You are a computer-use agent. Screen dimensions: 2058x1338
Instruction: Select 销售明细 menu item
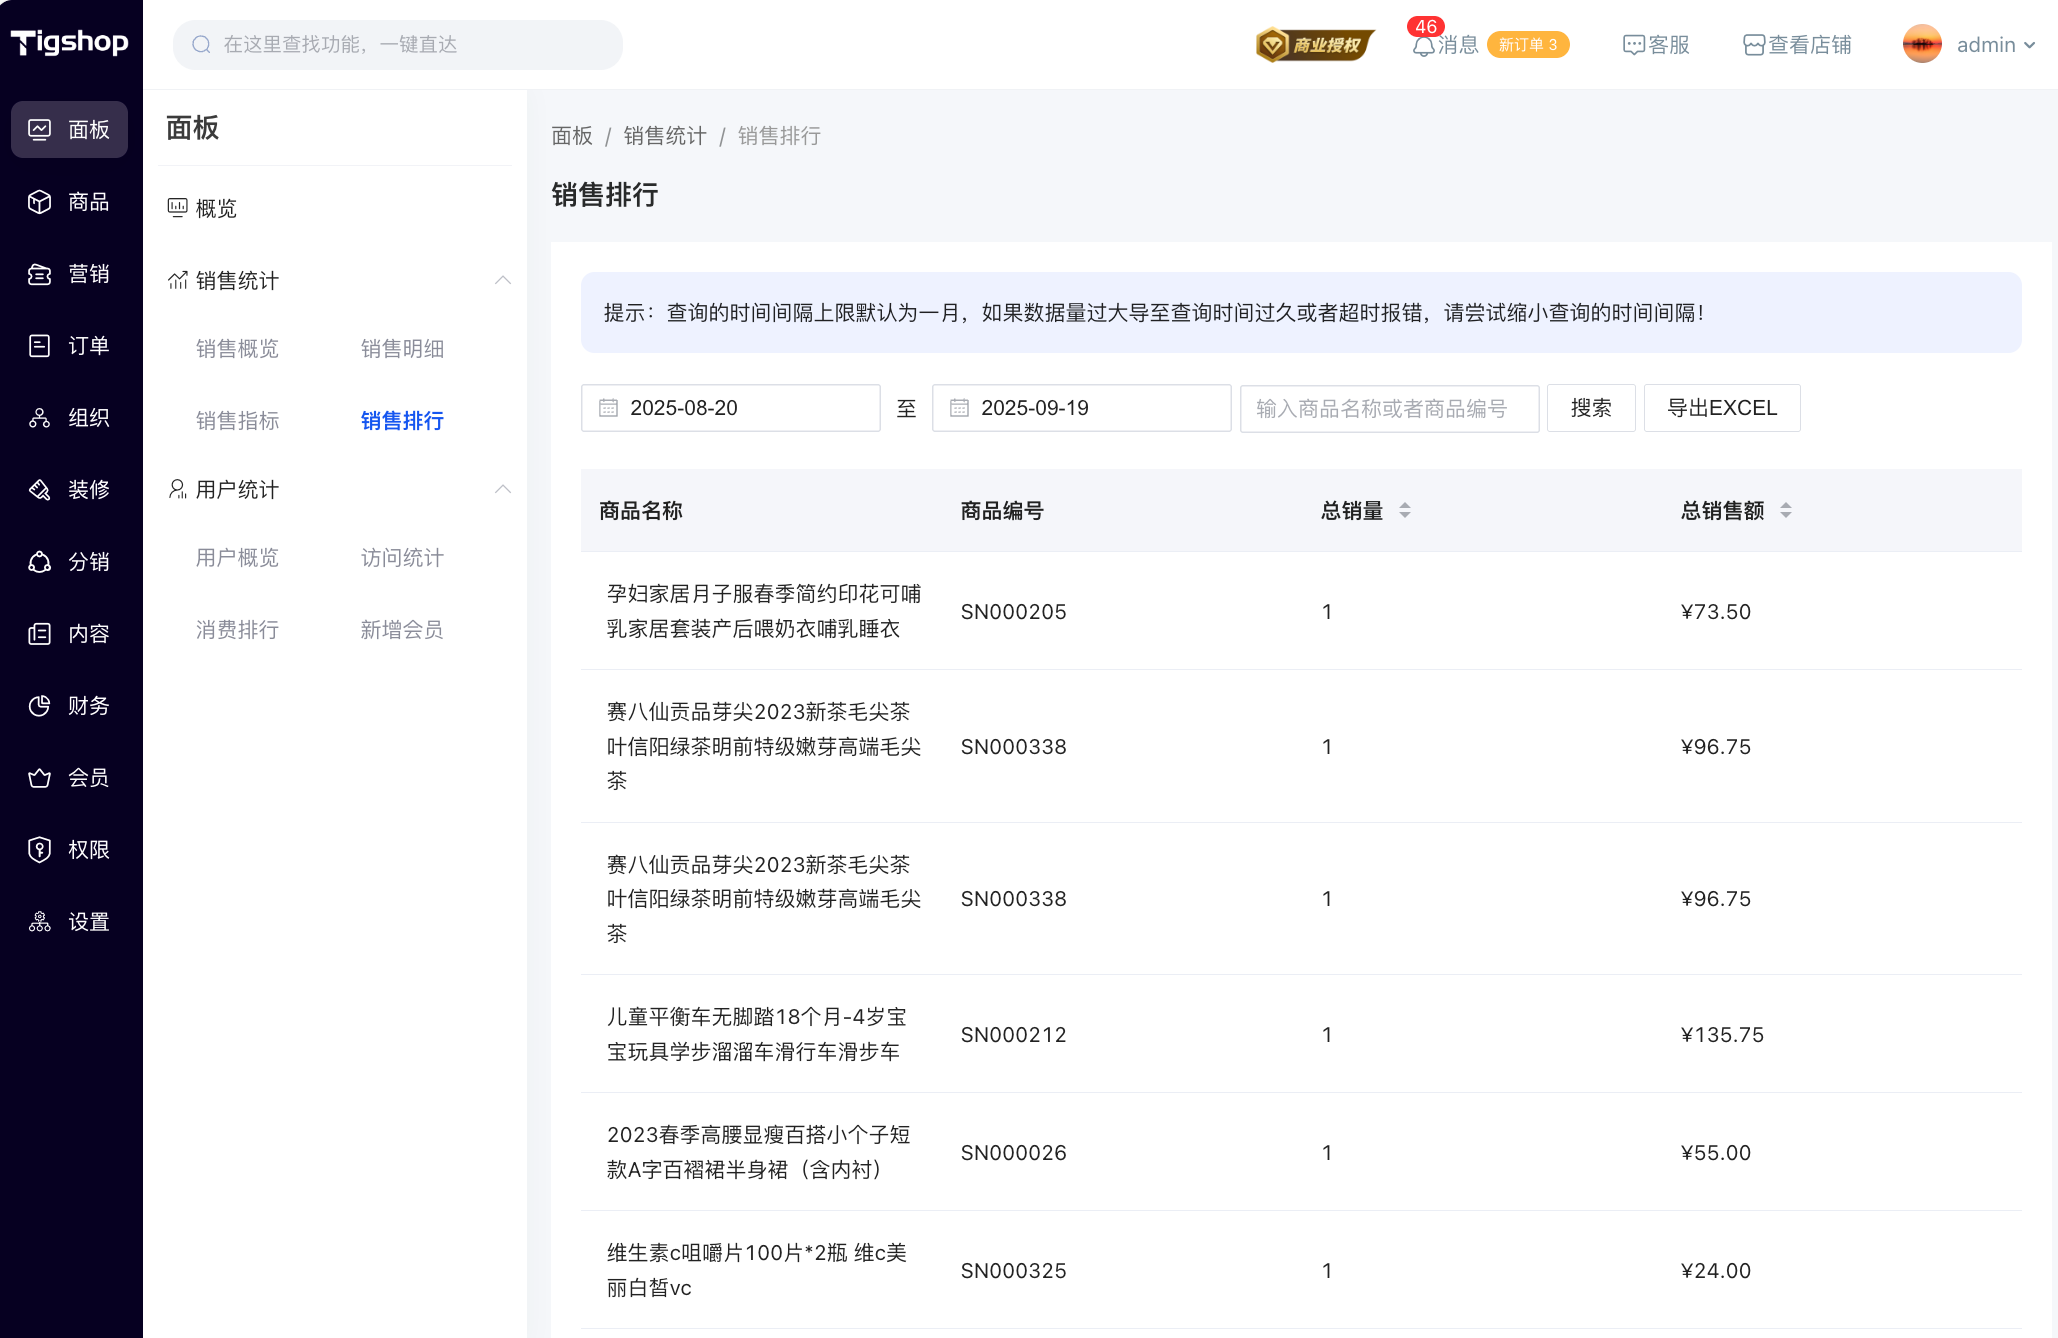point(402,349)
